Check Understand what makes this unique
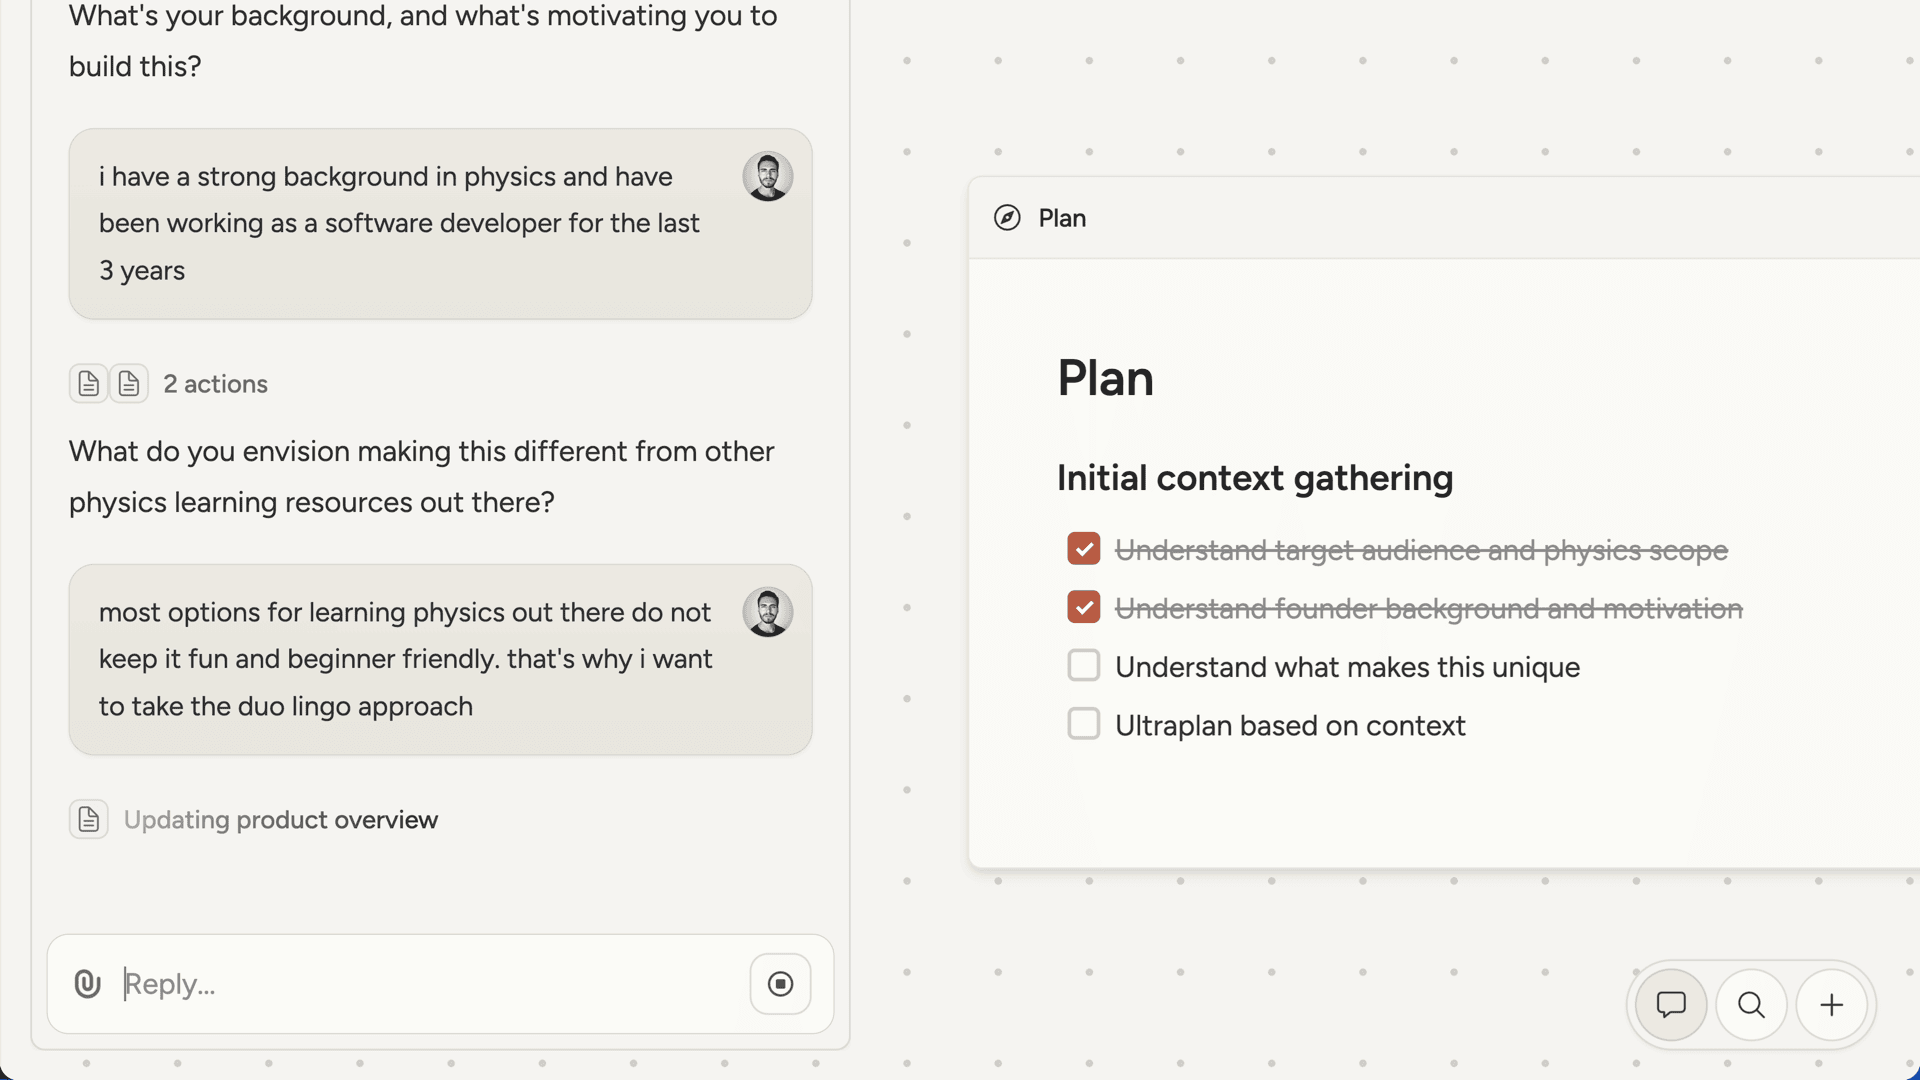 point(1083,665)
